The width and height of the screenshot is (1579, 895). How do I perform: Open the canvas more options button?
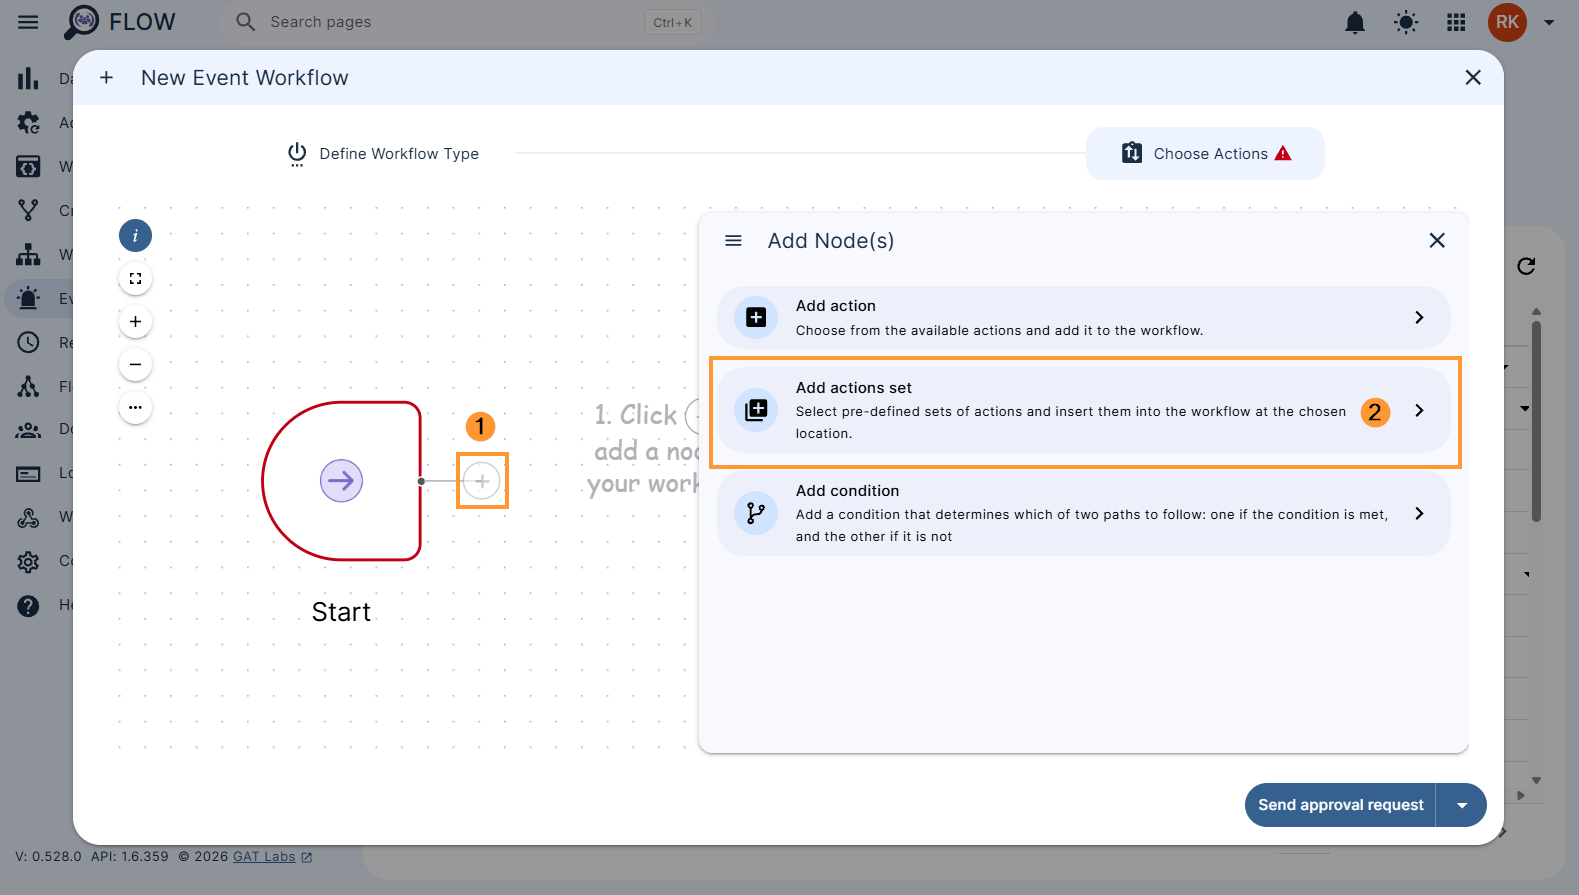pyautogui.click(x=135, y=408)
